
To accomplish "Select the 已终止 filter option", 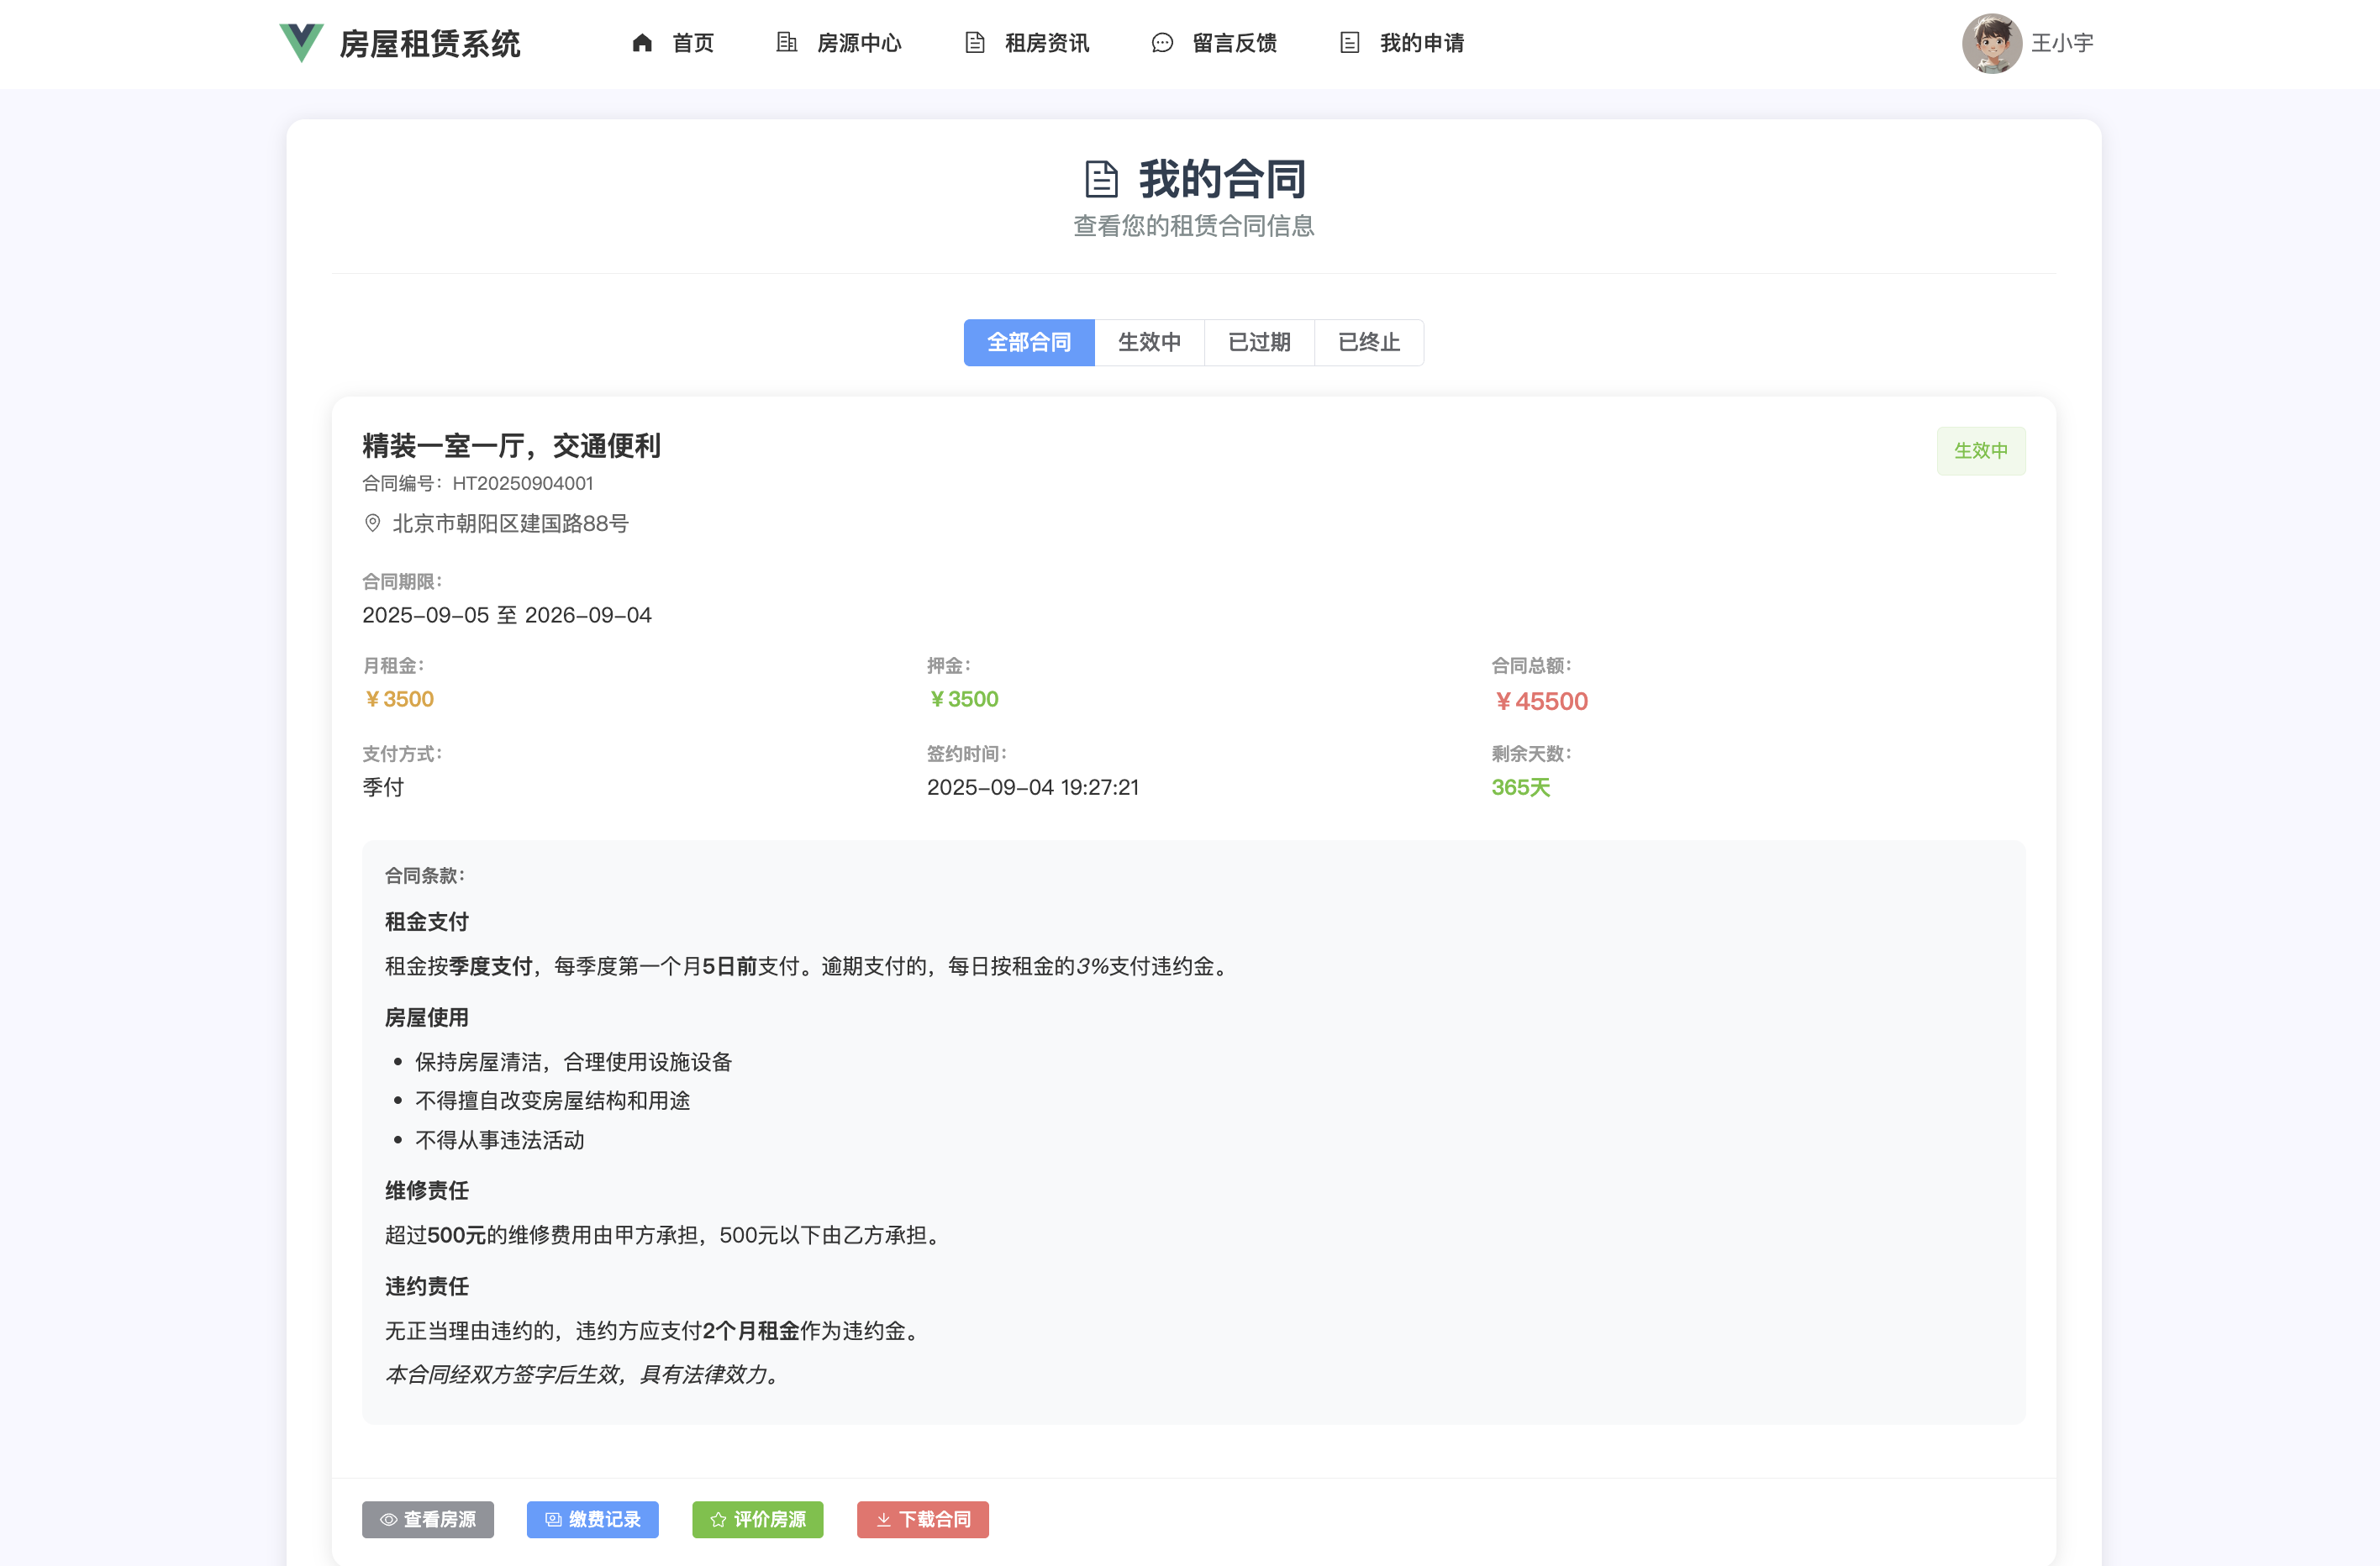I will pyautogui.click(x=1369, y=343).
